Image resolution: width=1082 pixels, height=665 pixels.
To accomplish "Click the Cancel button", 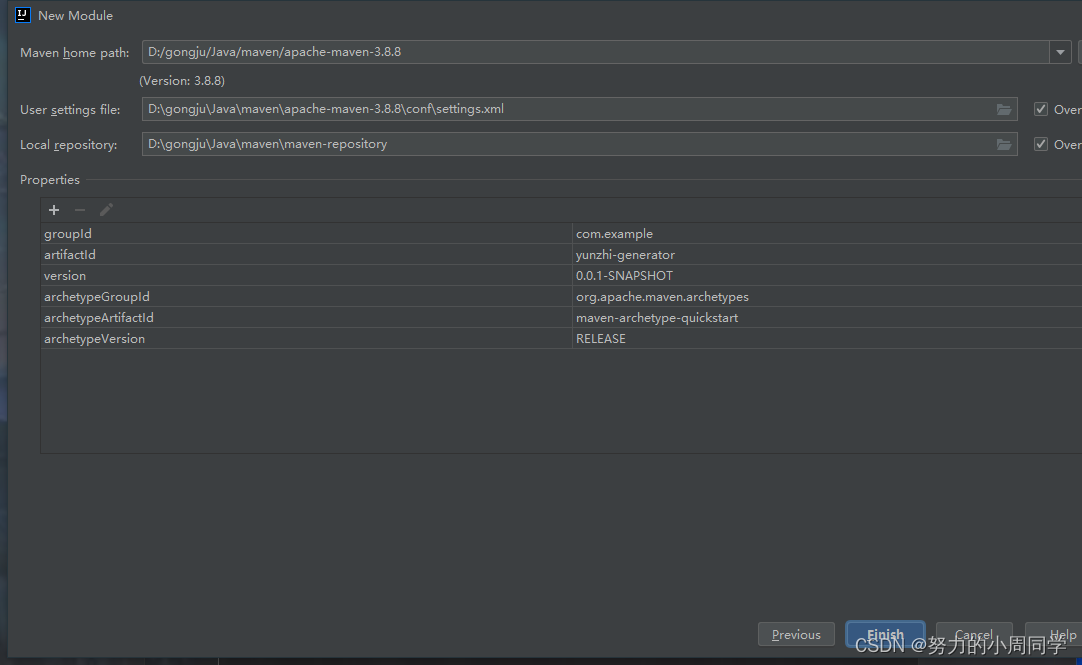I will point(973,634).
